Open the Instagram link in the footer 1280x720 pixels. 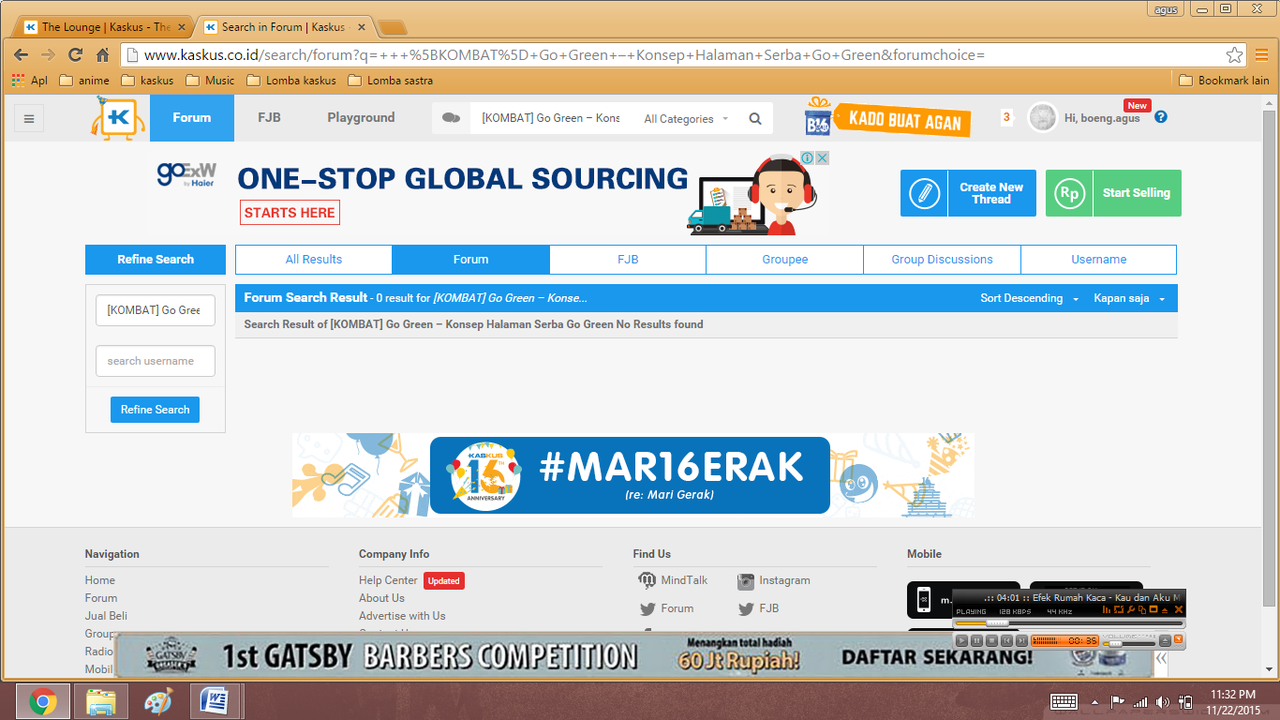[x=774, y=580]
